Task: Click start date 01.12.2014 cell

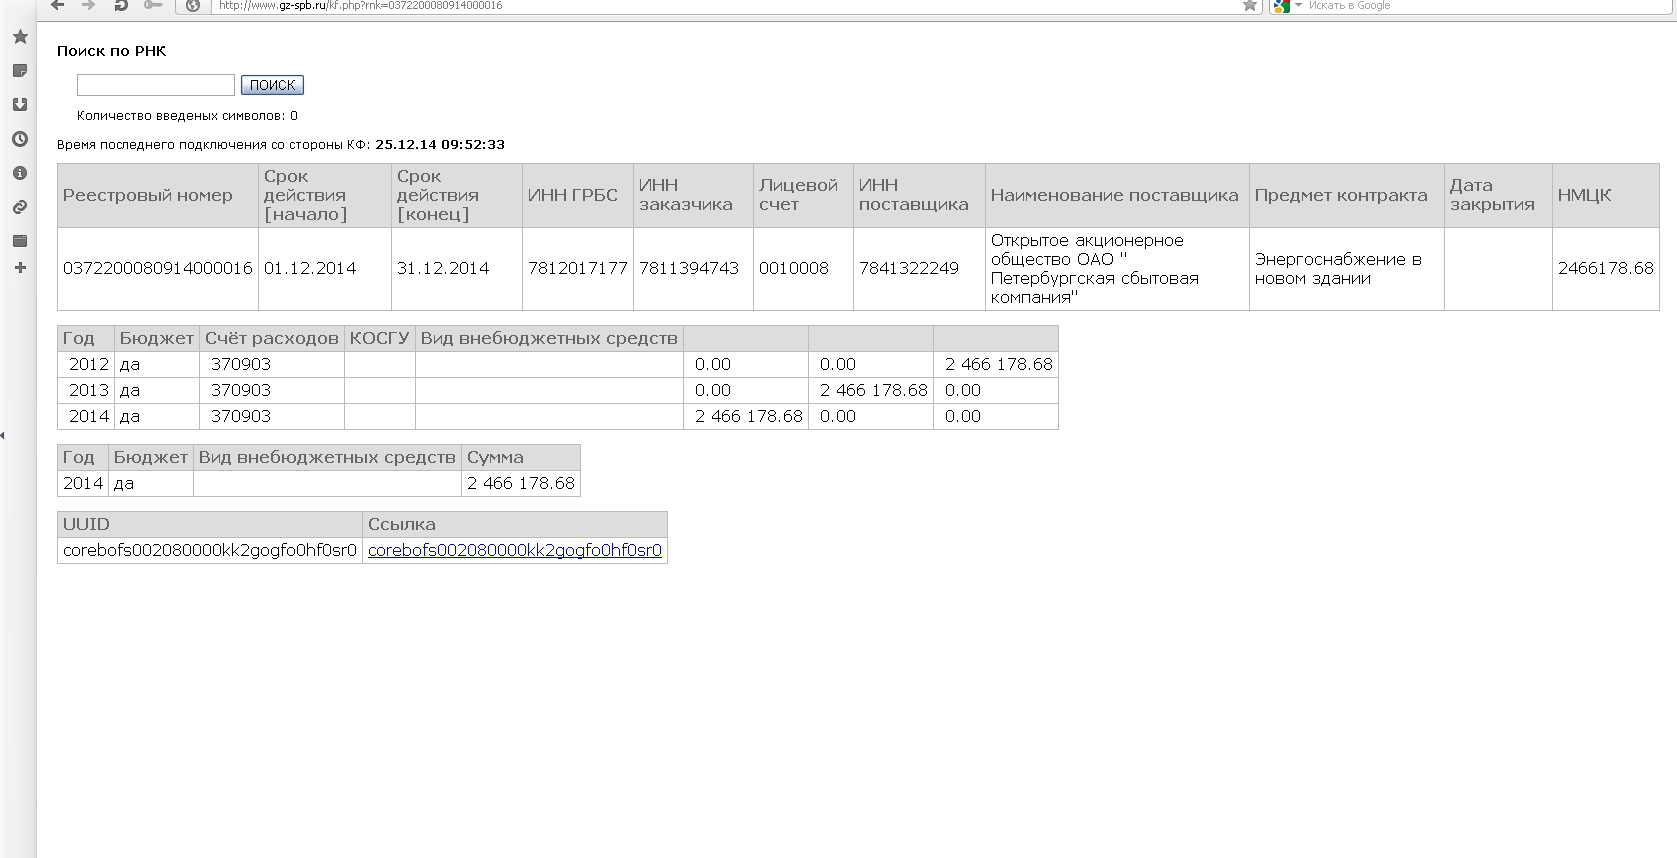Action: point(325,269)
